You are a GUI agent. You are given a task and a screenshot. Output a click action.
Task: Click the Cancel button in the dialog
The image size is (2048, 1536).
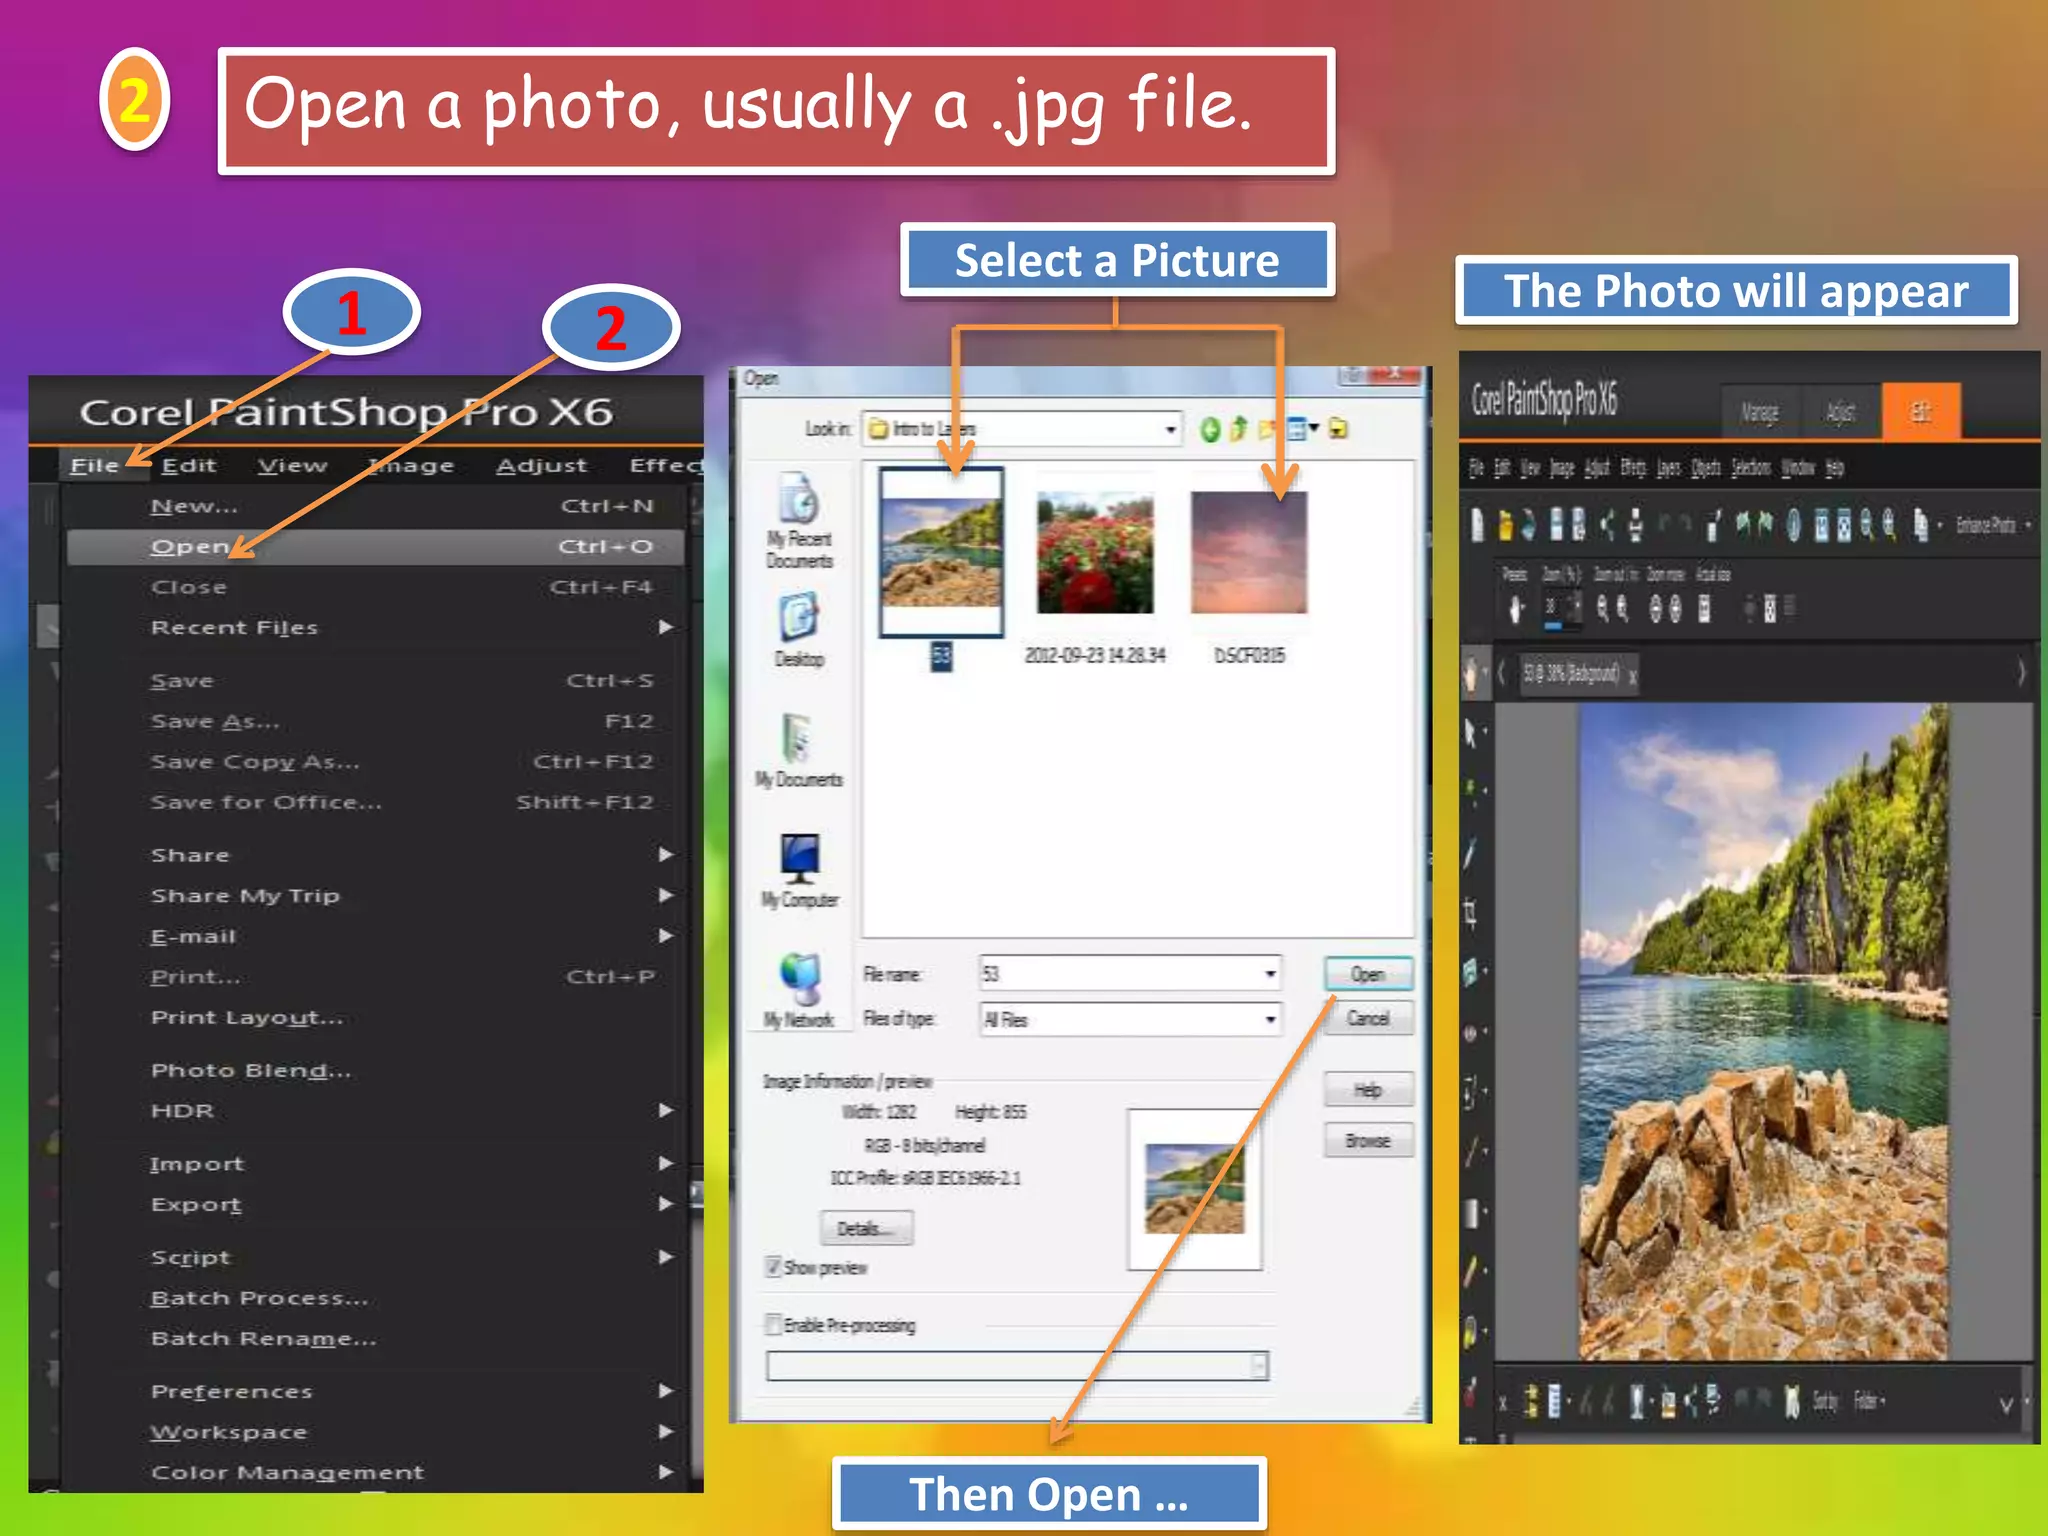coord(1368,1018)
